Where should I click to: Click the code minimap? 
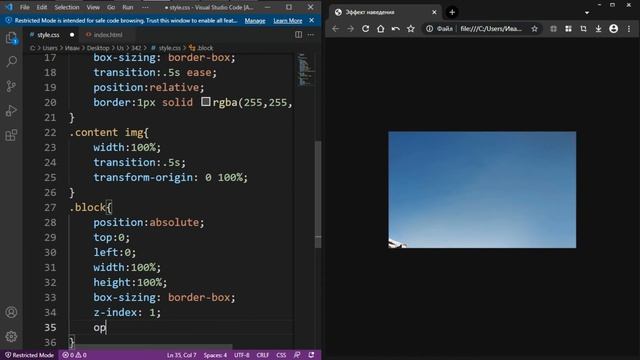(x=304, y=69)
